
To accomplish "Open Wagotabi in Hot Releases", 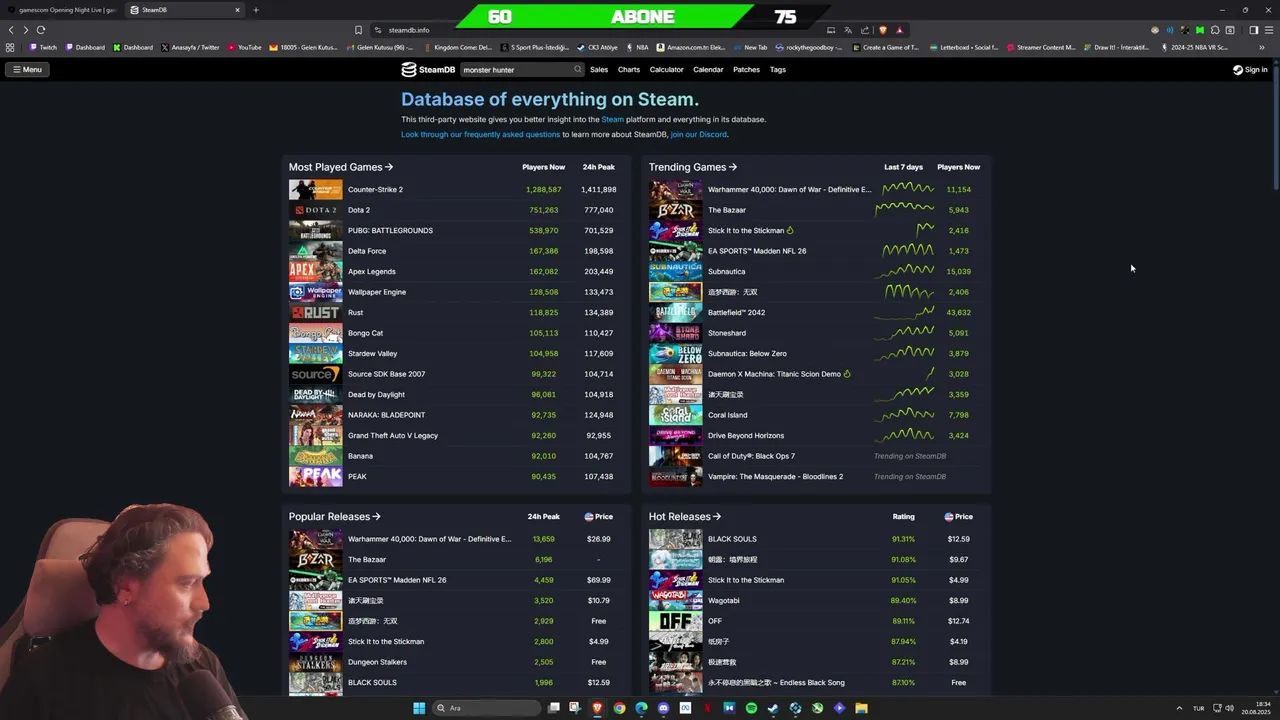I will 724,600.
